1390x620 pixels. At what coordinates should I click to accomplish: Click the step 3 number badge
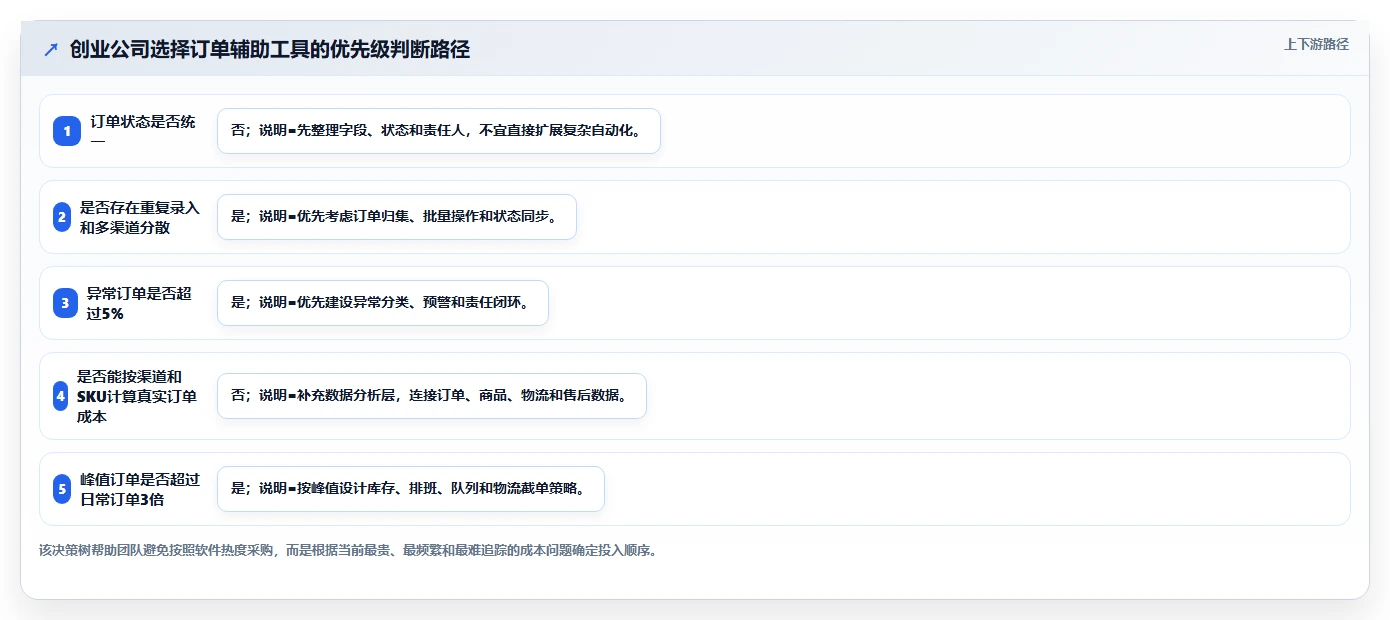click(x=65, y=303)
